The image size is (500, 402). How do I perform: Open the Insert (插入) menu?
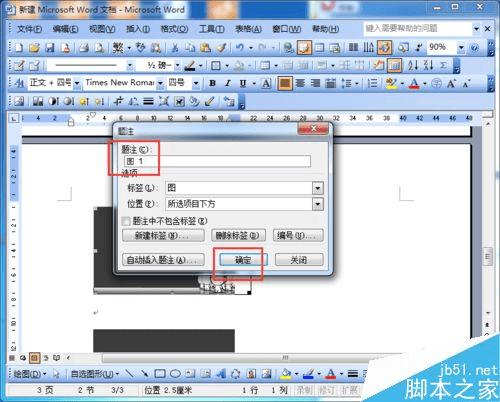(x=138, y=29)
